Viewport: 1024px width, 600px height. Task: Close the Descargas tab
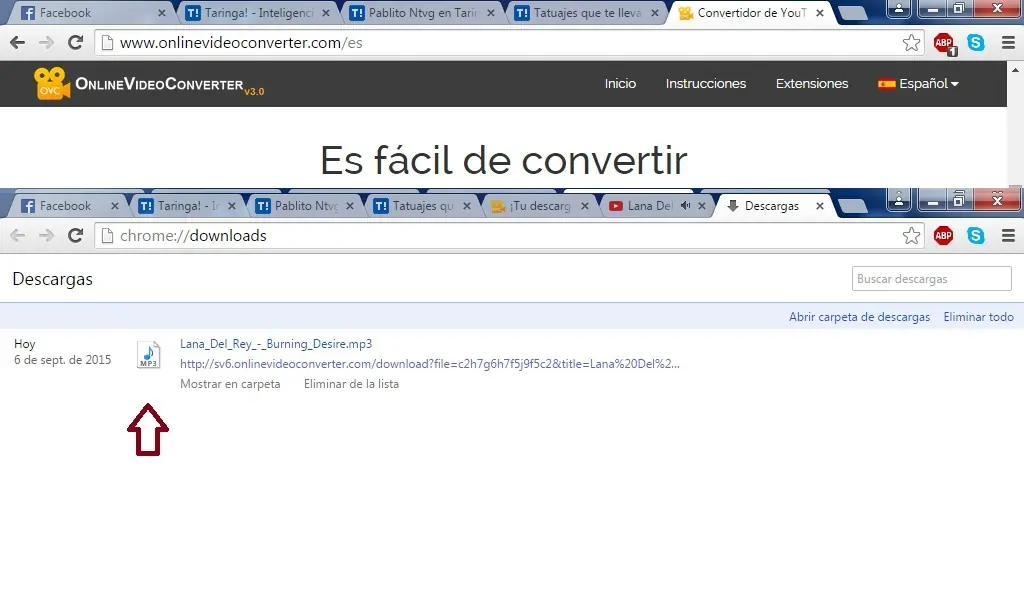(x=820, y=206)
